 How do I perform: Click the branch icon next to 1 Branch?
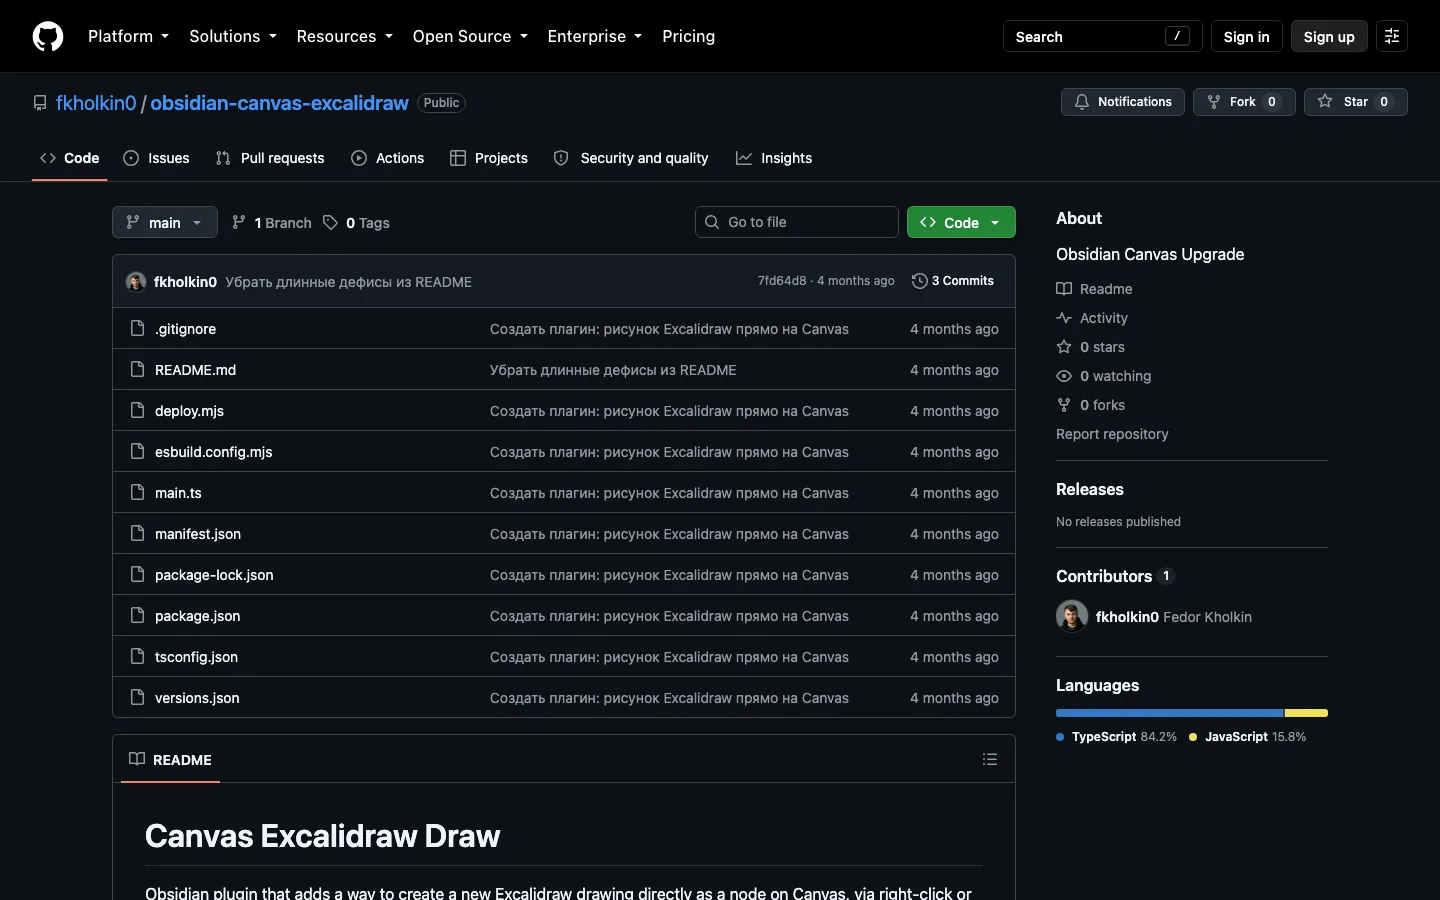[x=239, y=223]
